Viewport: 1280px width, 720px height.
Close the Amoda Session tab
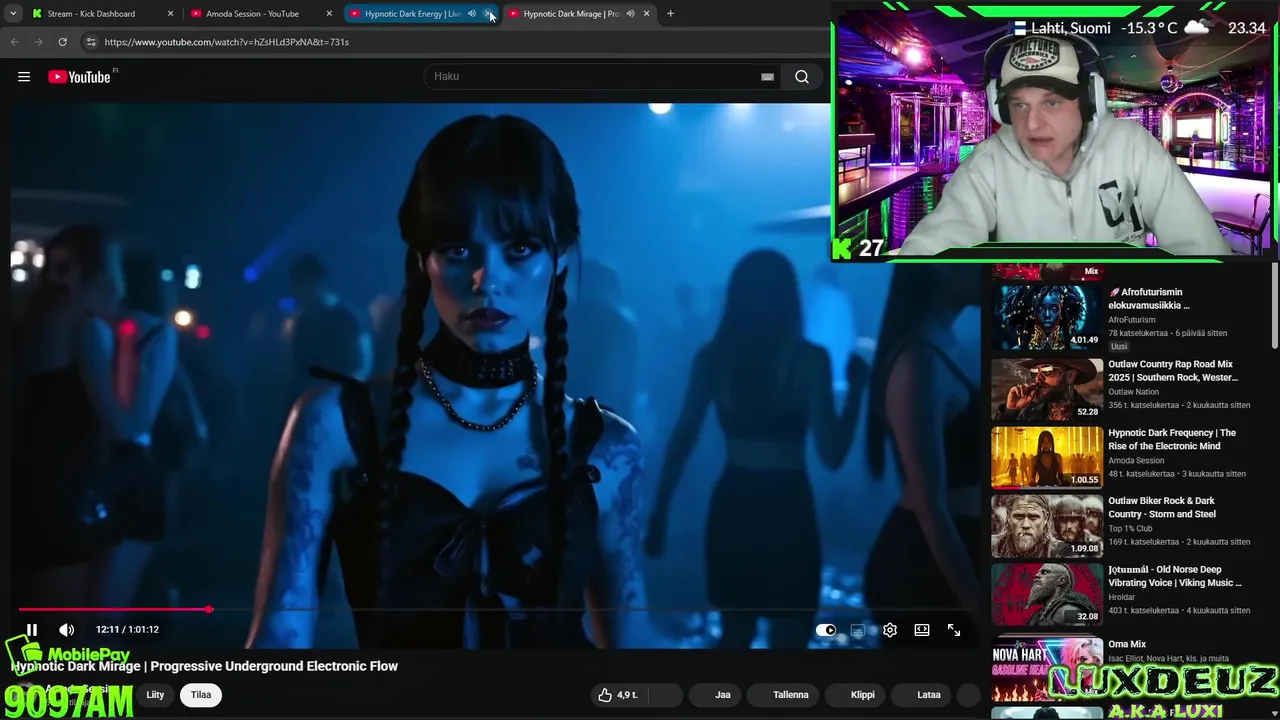[329, 14]
